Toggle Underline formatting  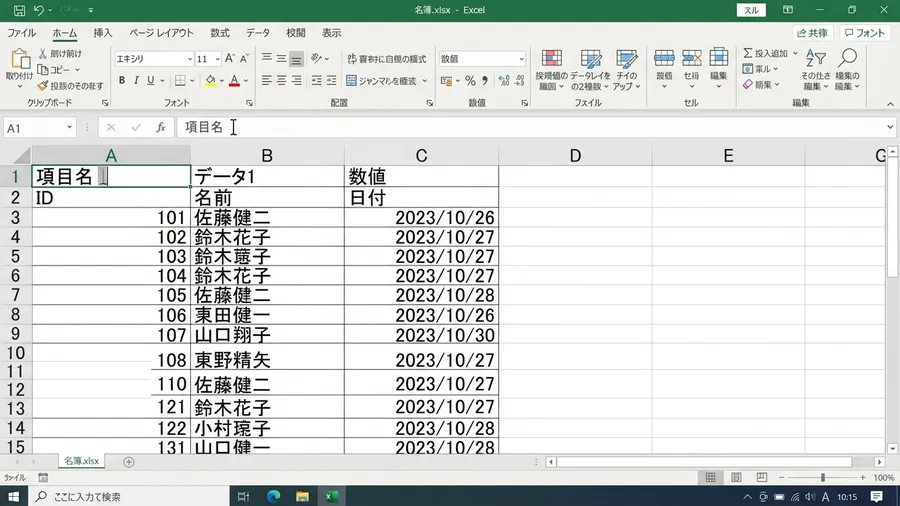pyautogui.click(x=150, y=80)
